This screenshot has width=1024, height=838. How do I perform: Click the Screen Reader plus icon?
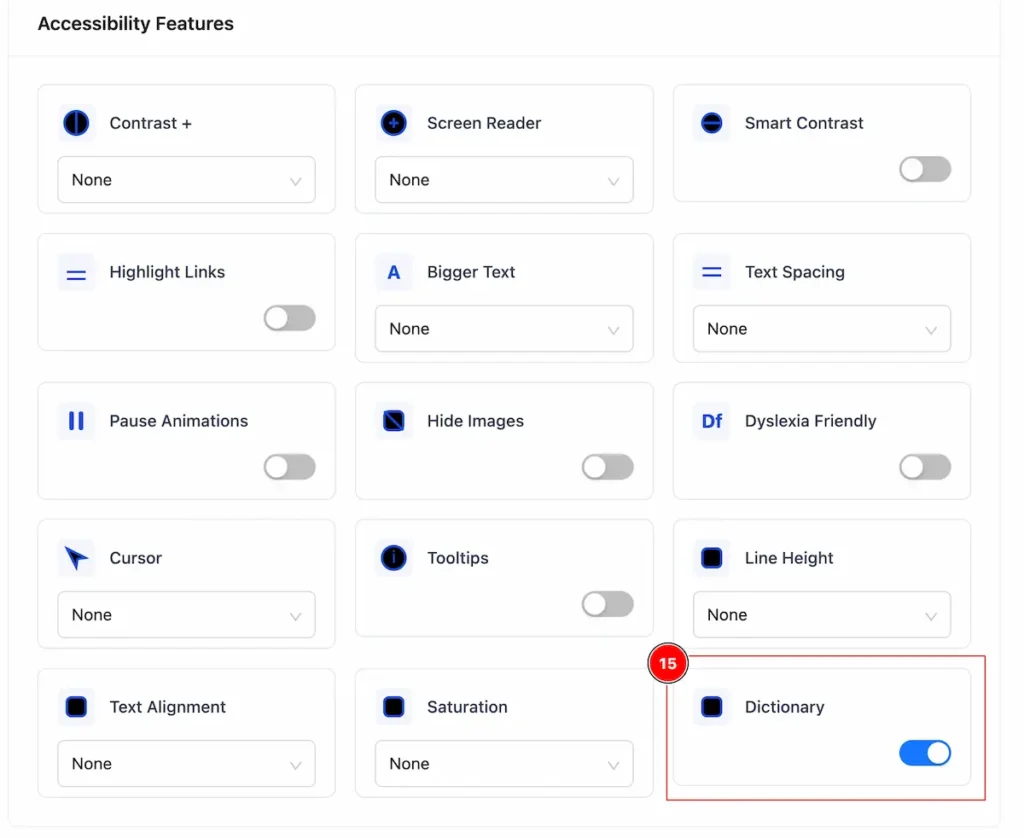394,123
